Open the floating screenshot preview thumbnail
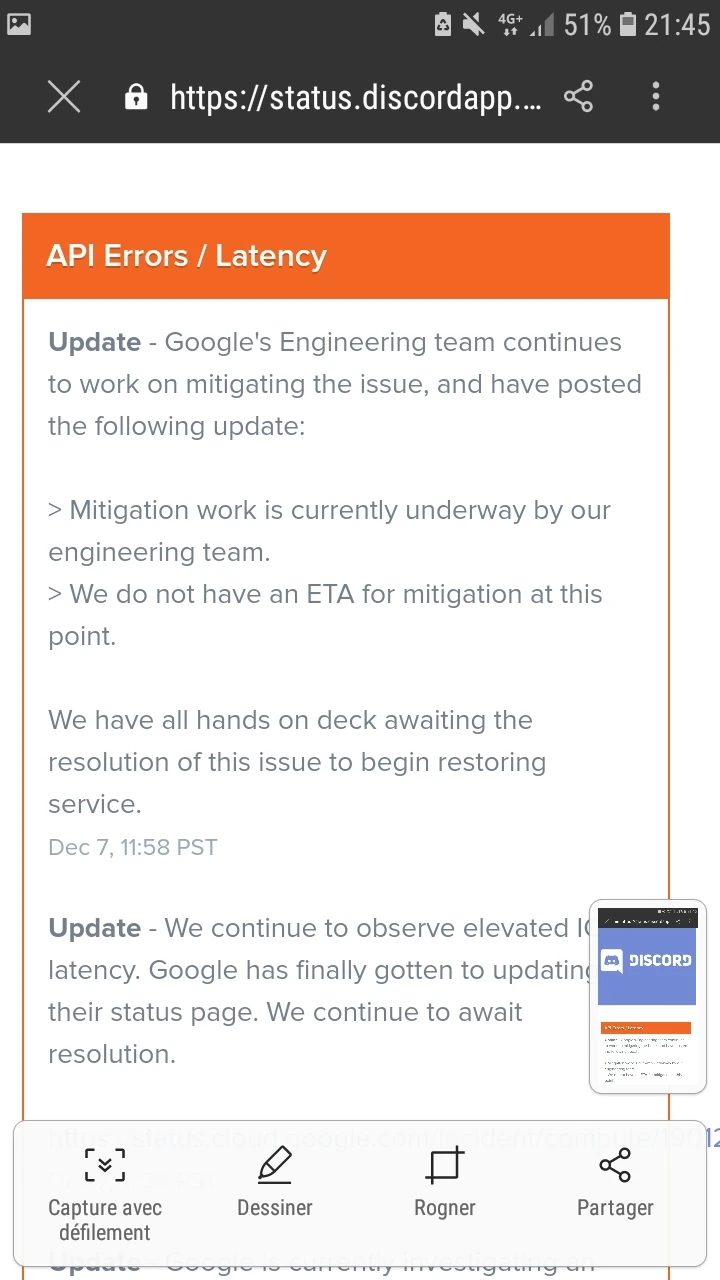Viewport: 720px width, 1280px height. pos(647,996)
